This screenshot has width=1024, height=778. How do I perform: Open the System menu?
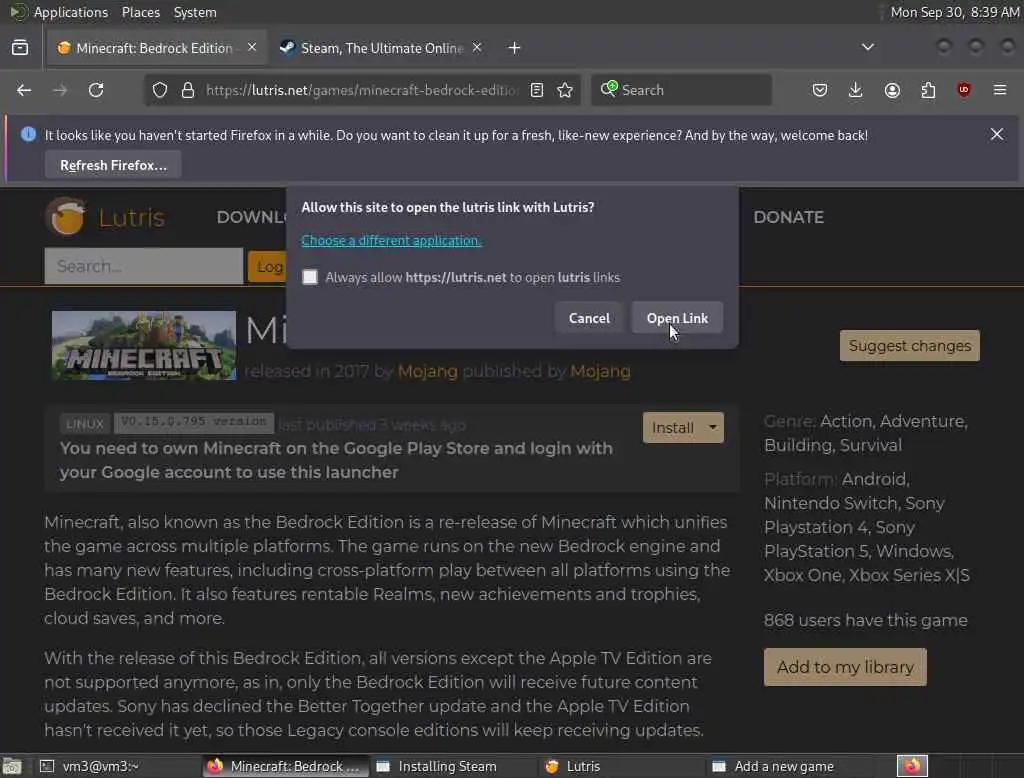pos(195,12)
